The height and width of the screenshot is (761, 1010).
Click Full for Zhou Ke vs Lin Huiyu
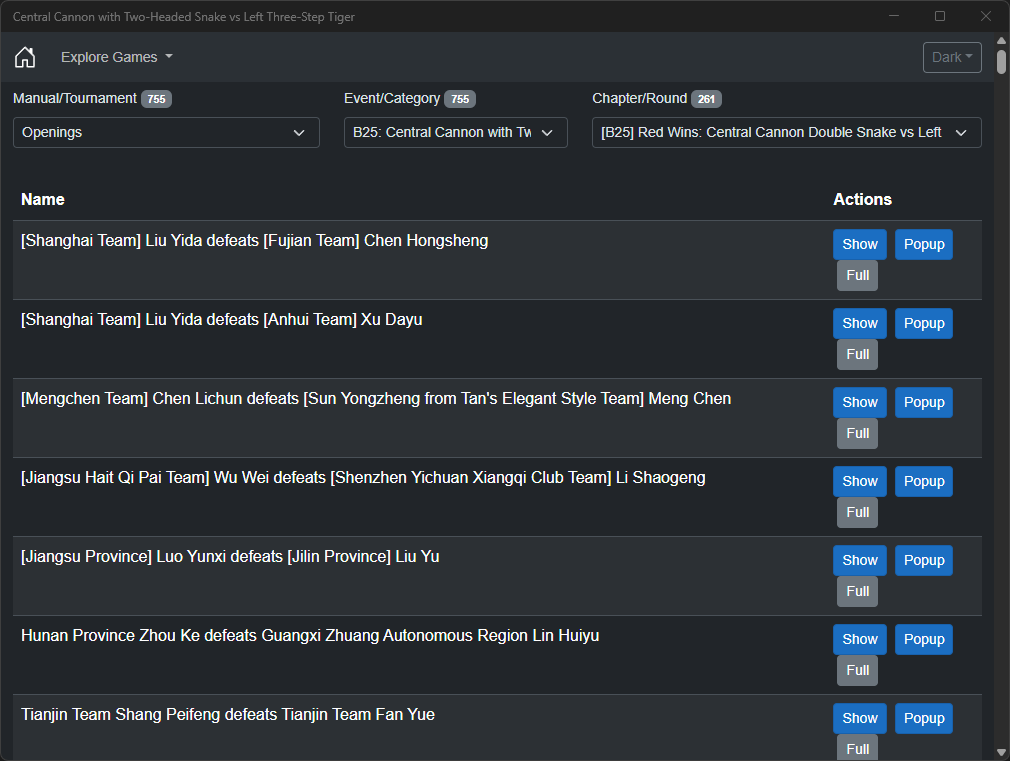click(x=857, y=670)
